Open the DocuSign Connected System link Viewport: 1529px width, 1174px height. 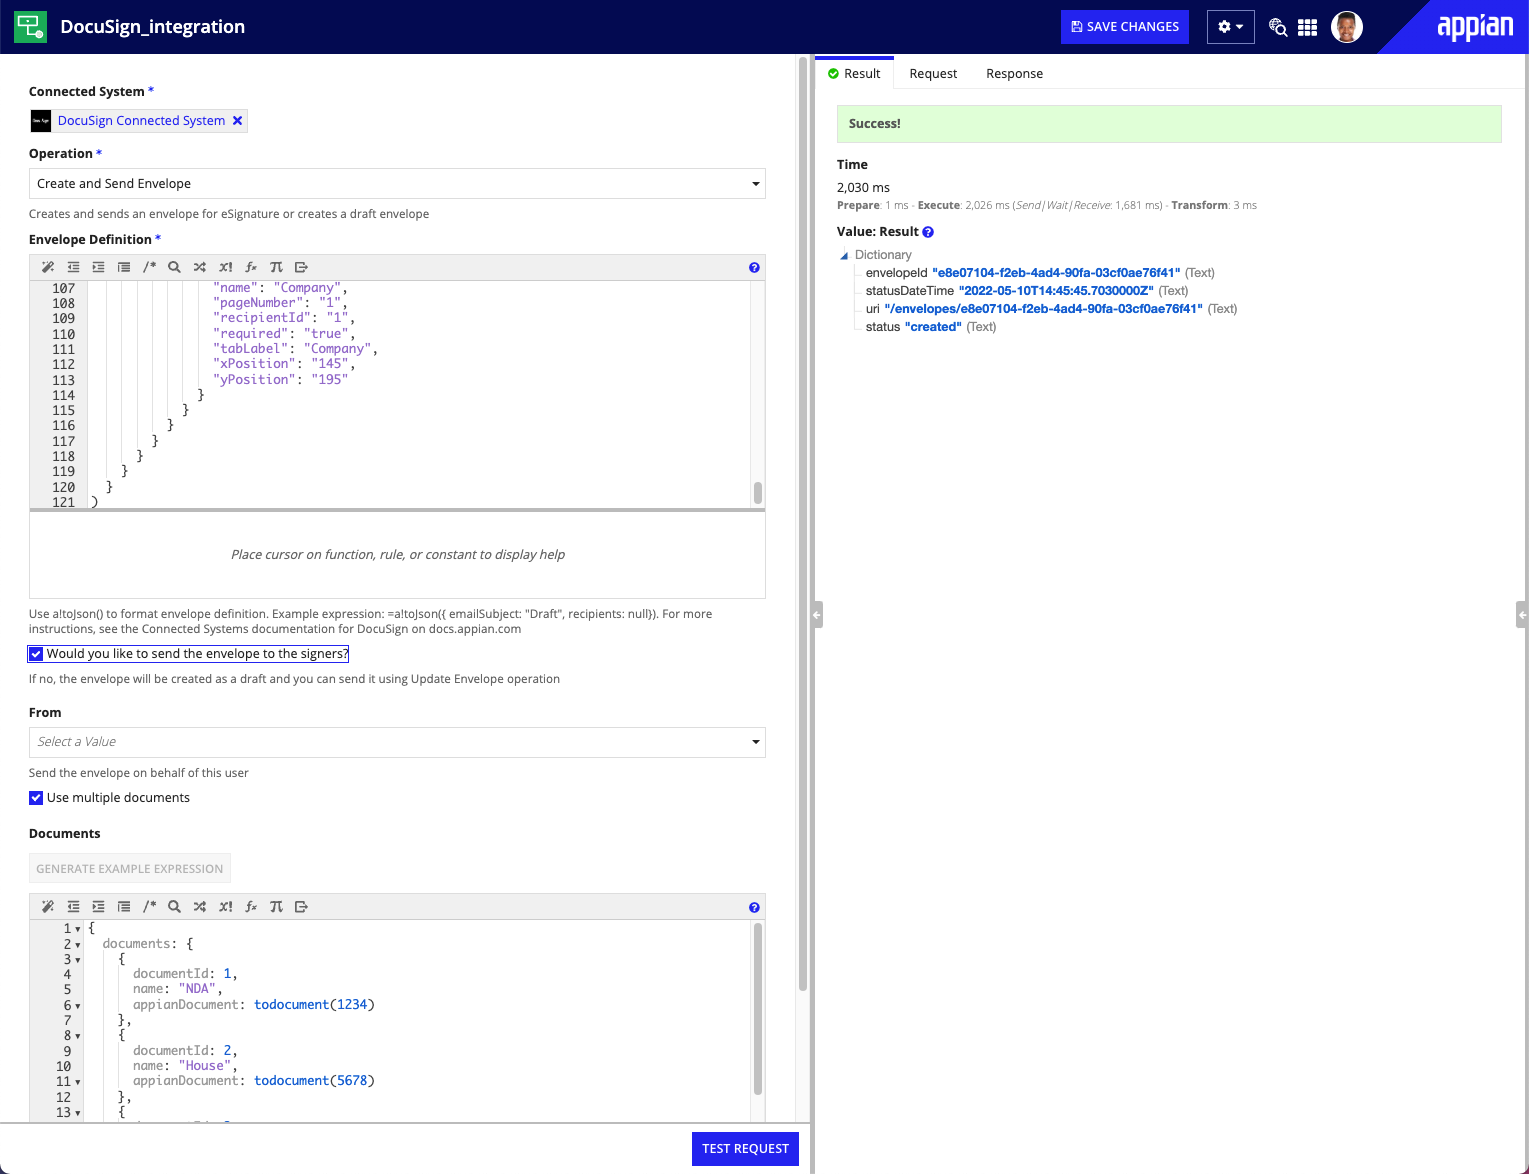(x=141, y=121)
